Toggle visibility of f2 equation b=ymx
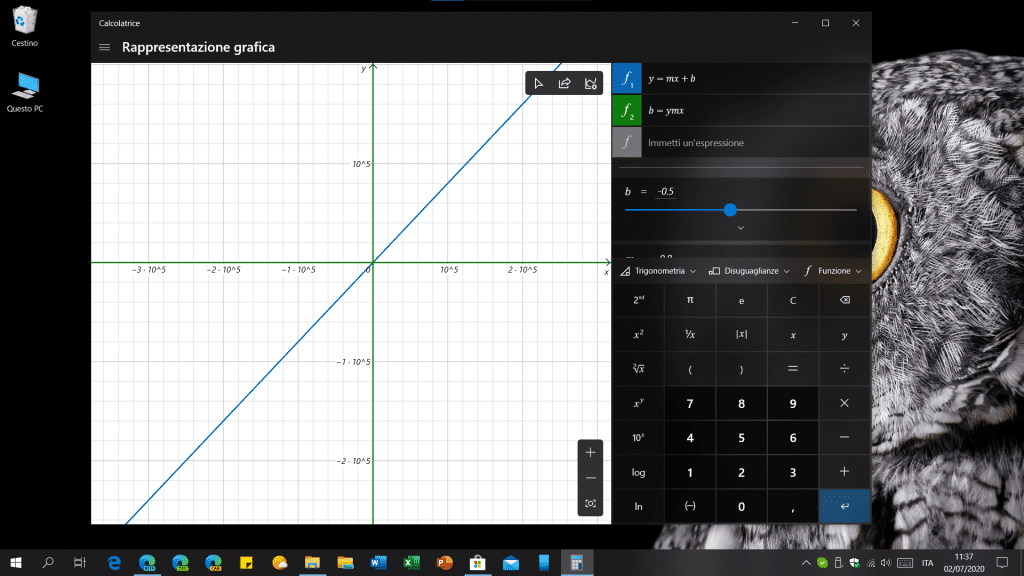1024x576 pixels. pos(626,110)
